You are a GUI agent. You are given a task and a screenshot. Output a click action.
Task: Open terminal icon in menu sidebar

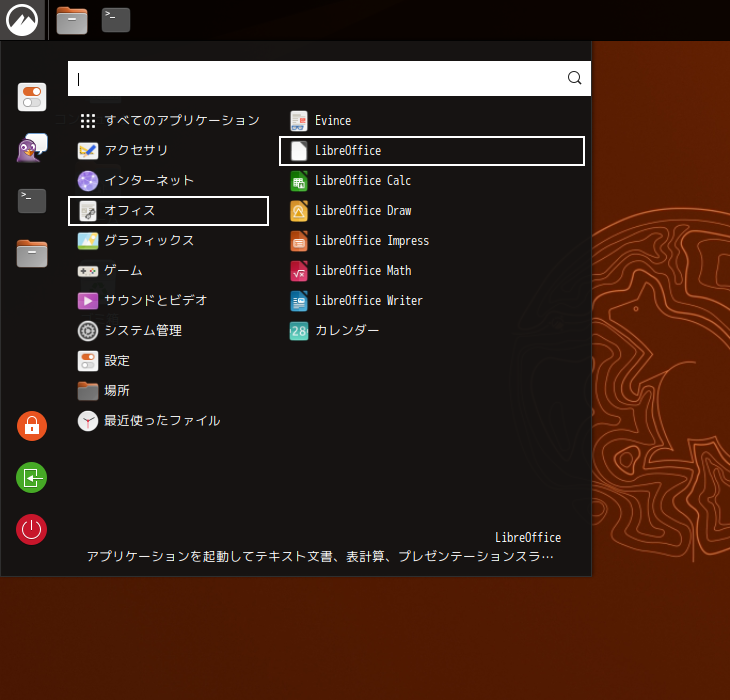coord(32,201)
